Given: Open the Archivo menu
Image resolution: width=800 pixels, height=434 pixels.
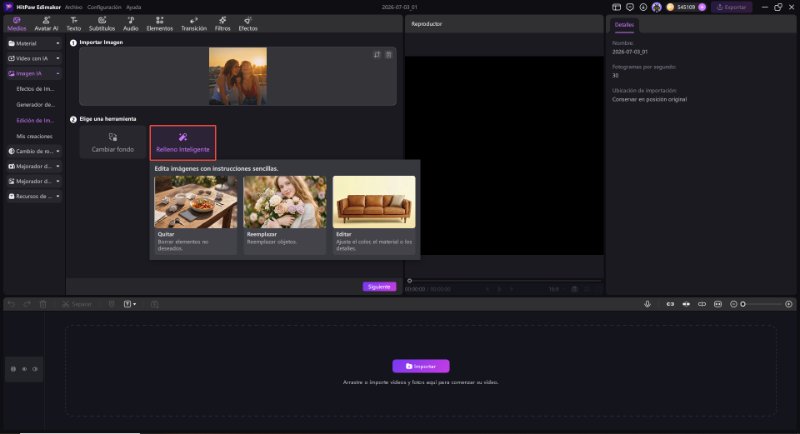Looking at the screenshot, I should tap(73, 7).
